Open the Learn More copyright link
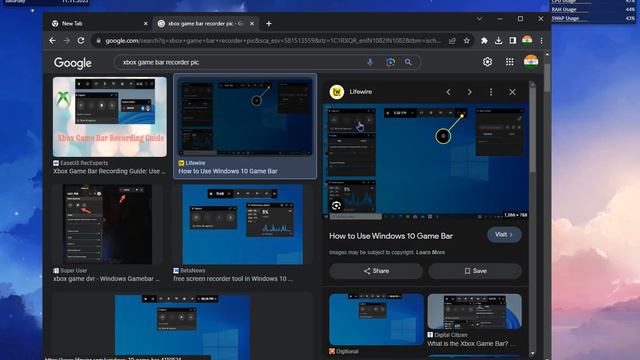The image size is (640, 360). 430,252
